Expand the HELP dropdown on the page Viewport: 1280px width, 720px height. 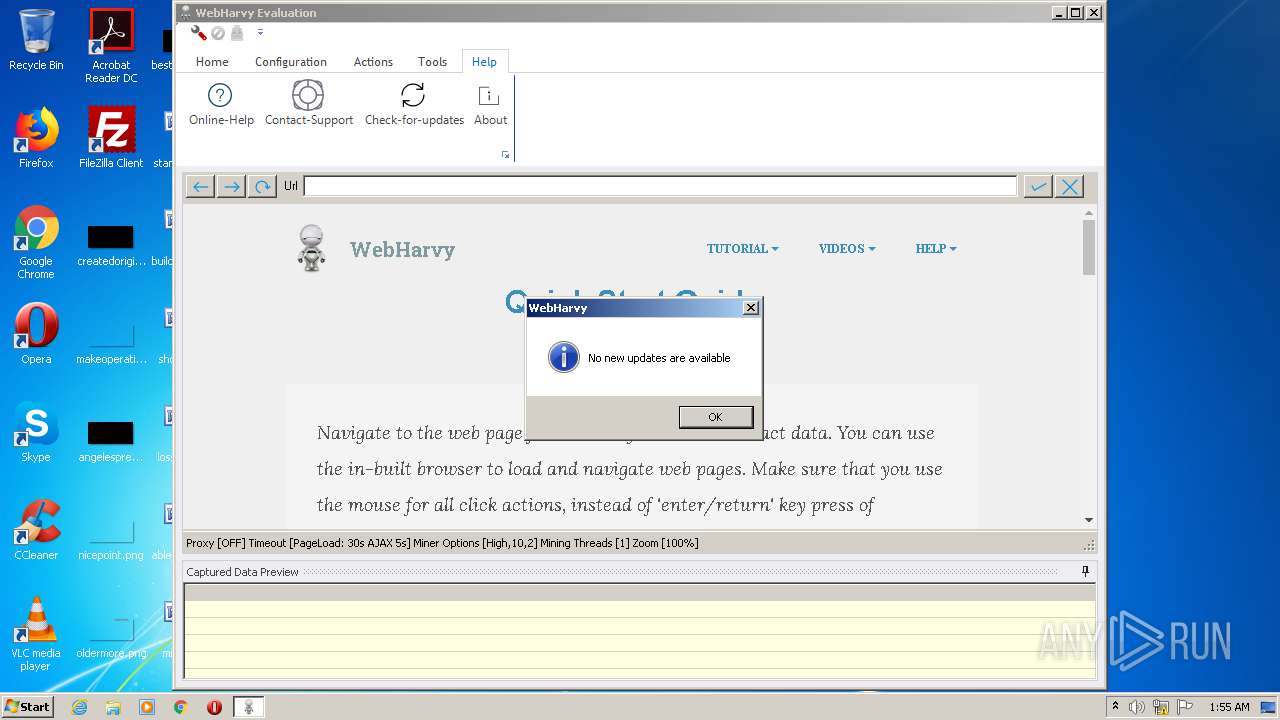click(x=936, y=249)
